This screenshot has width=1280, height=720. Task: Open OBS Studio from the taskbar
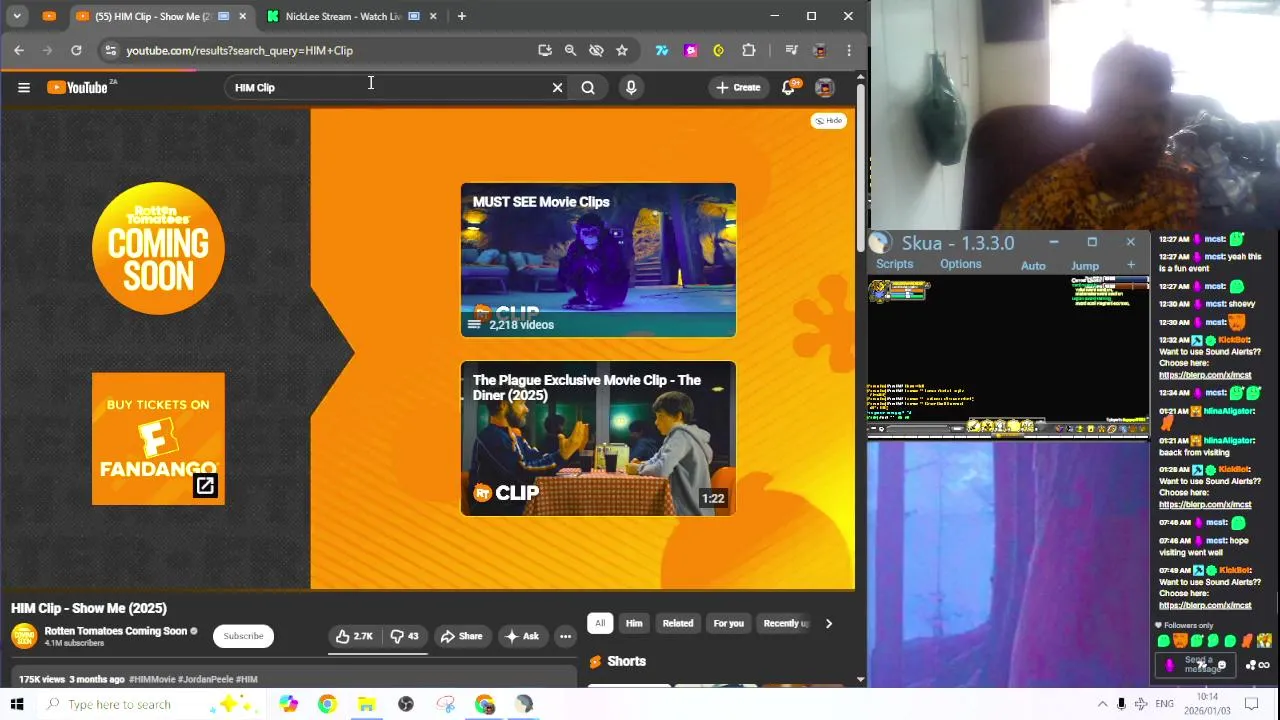pos(406,704)
